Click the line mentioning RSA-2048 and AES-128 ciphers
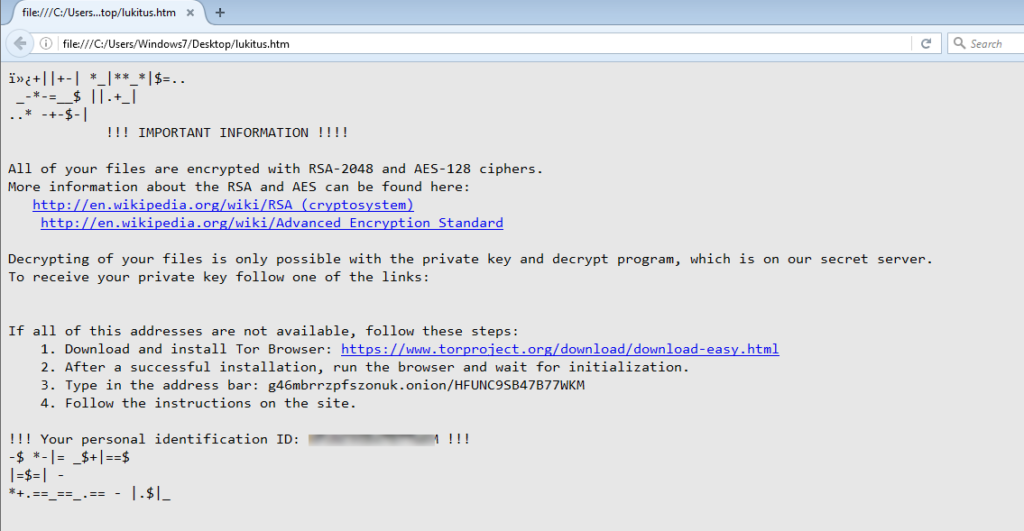Screen dimensions: 1024x531 pyautogui.click(x=276, y=169)
